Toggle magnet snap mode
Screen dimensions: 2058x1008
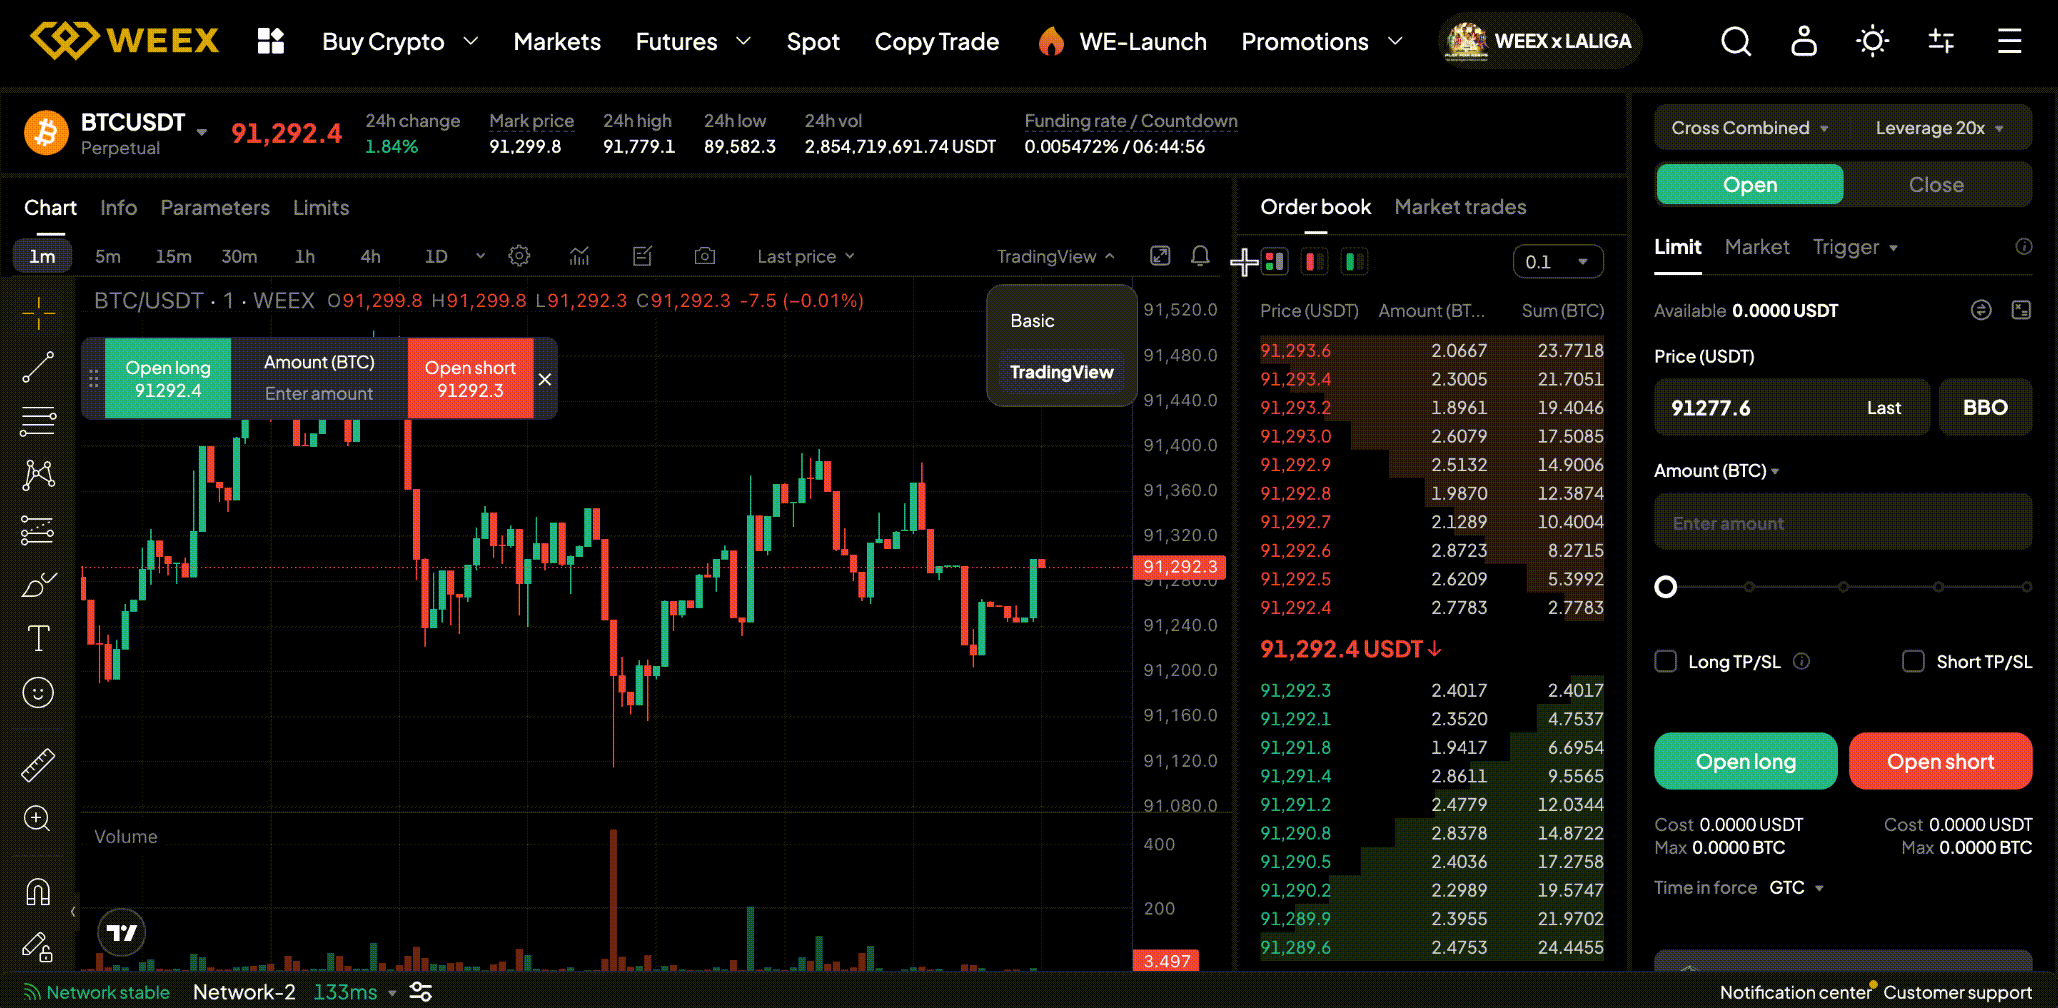38,891
